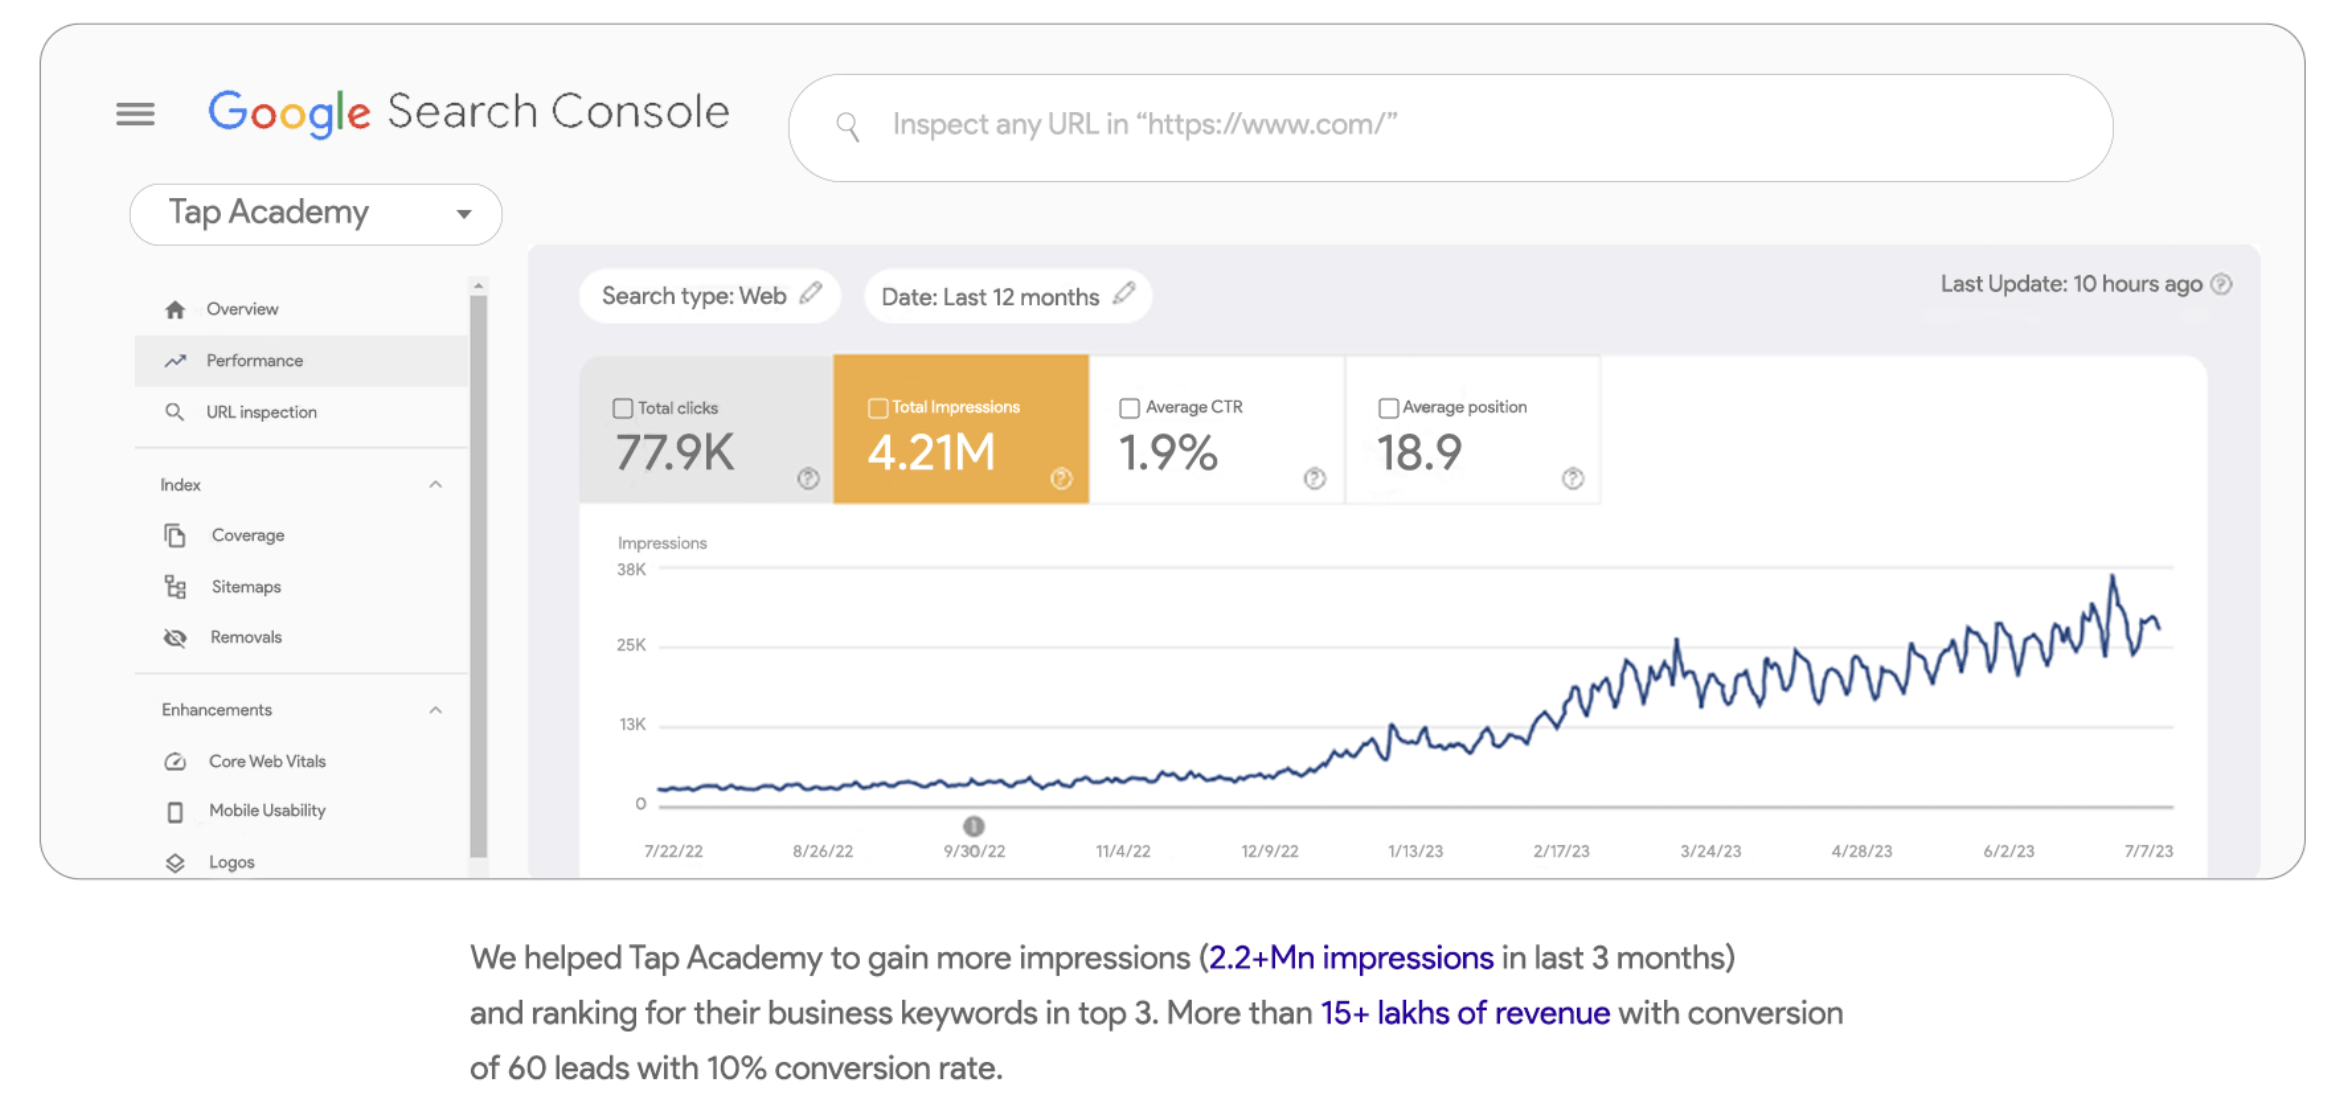Collapse the Index section chevron
This screenshot has width=2348, height=1116.
pos(435,485)
